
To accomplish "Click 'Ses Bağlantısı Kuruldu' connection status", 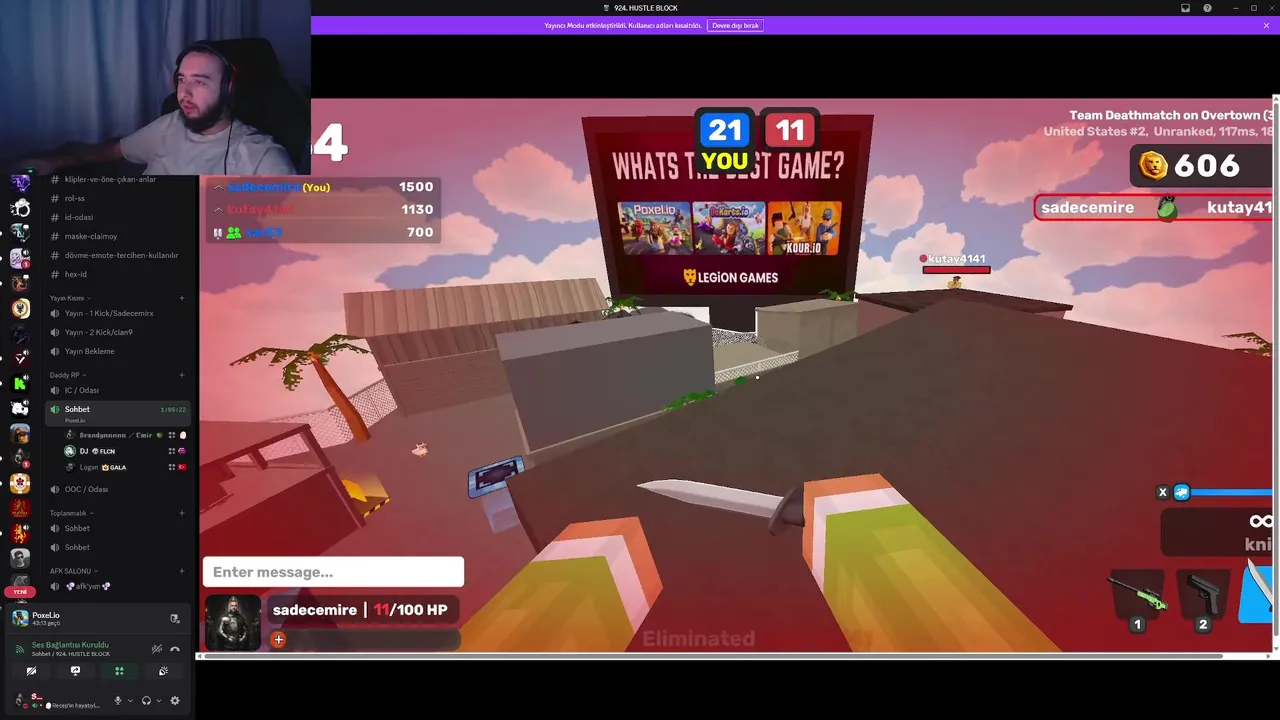I will [70, 645].
